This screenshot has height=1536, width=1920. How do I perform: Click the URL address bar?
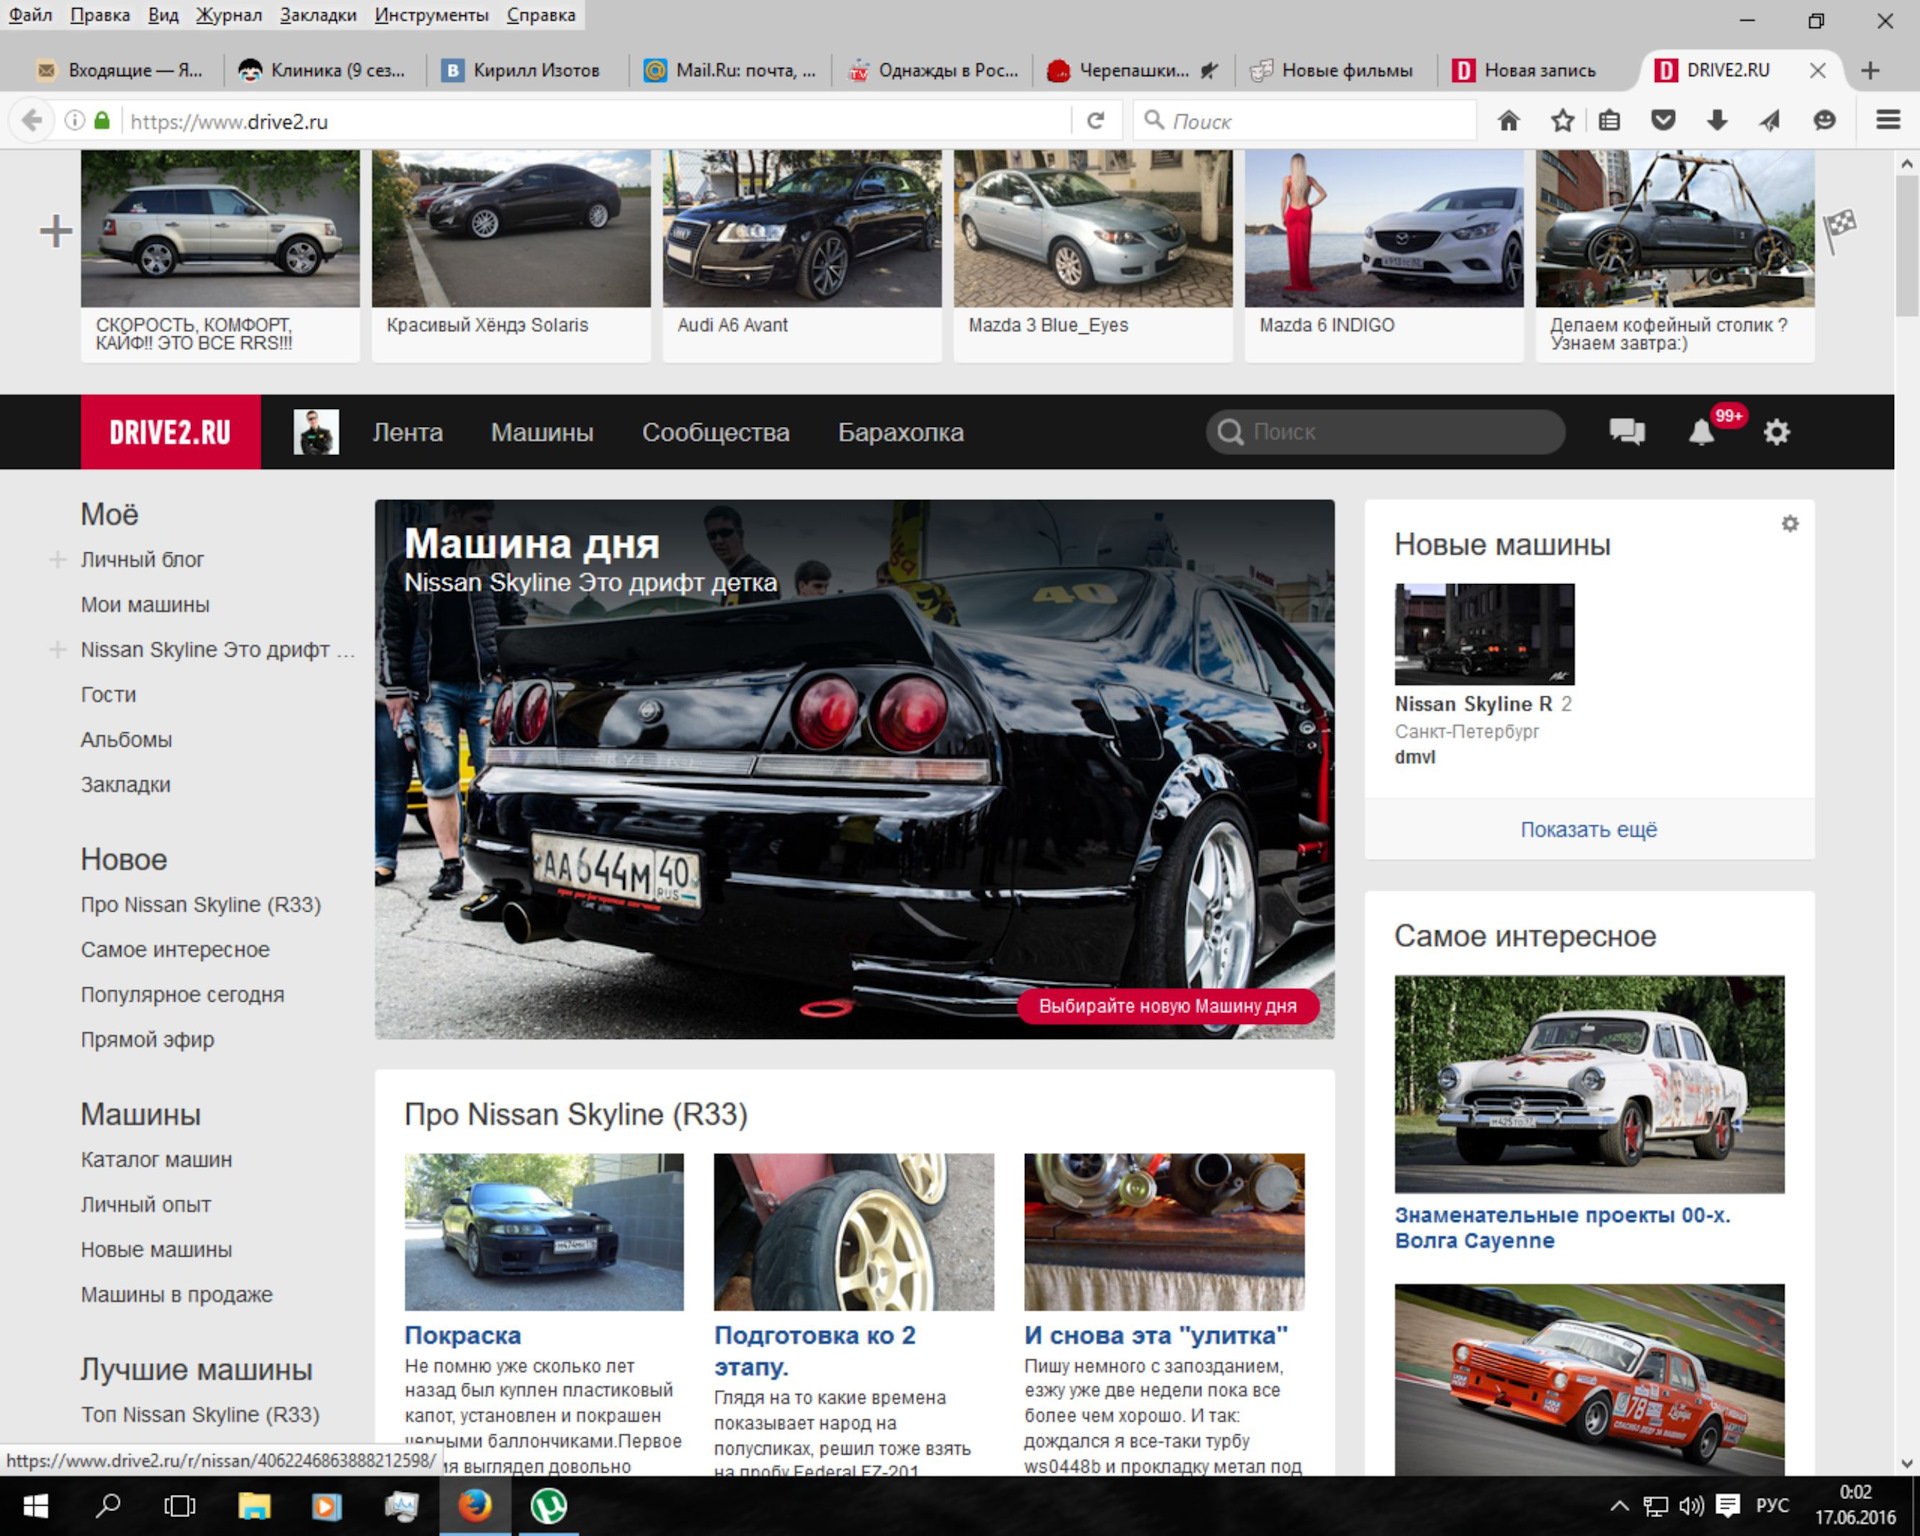click(596, 121)
